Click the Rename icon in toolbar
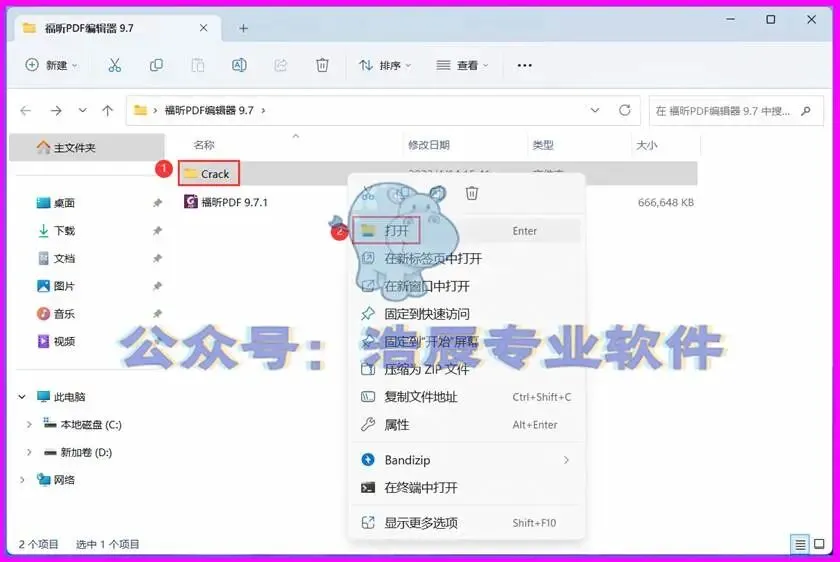 pyautogui.click(x=239, y=65)
